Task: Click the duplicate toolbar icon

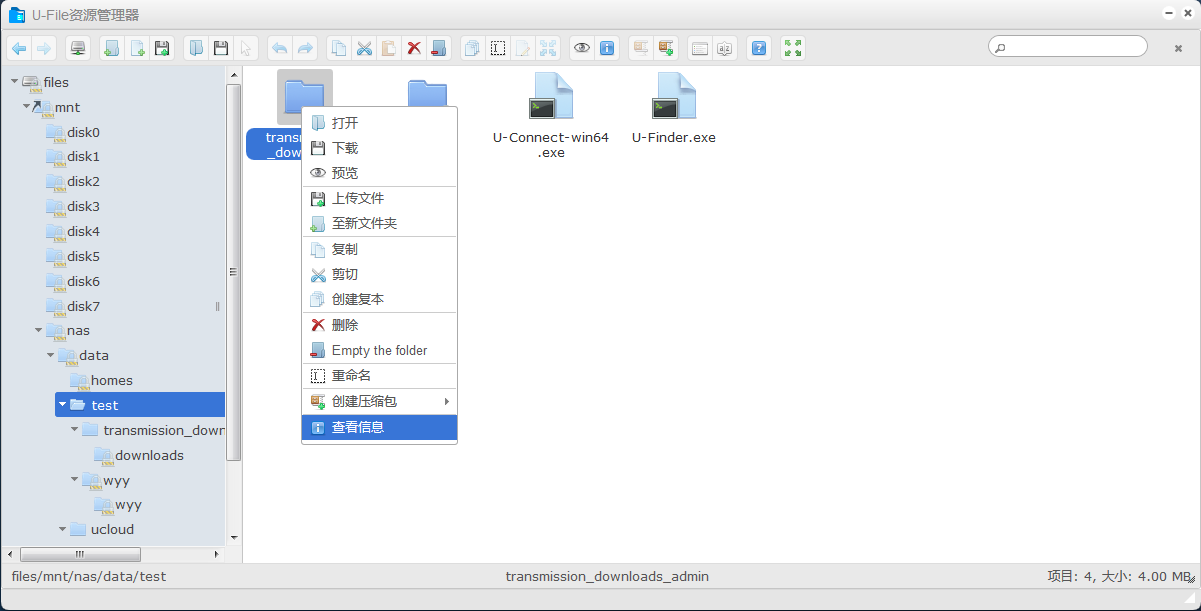Action: point(472,48)
